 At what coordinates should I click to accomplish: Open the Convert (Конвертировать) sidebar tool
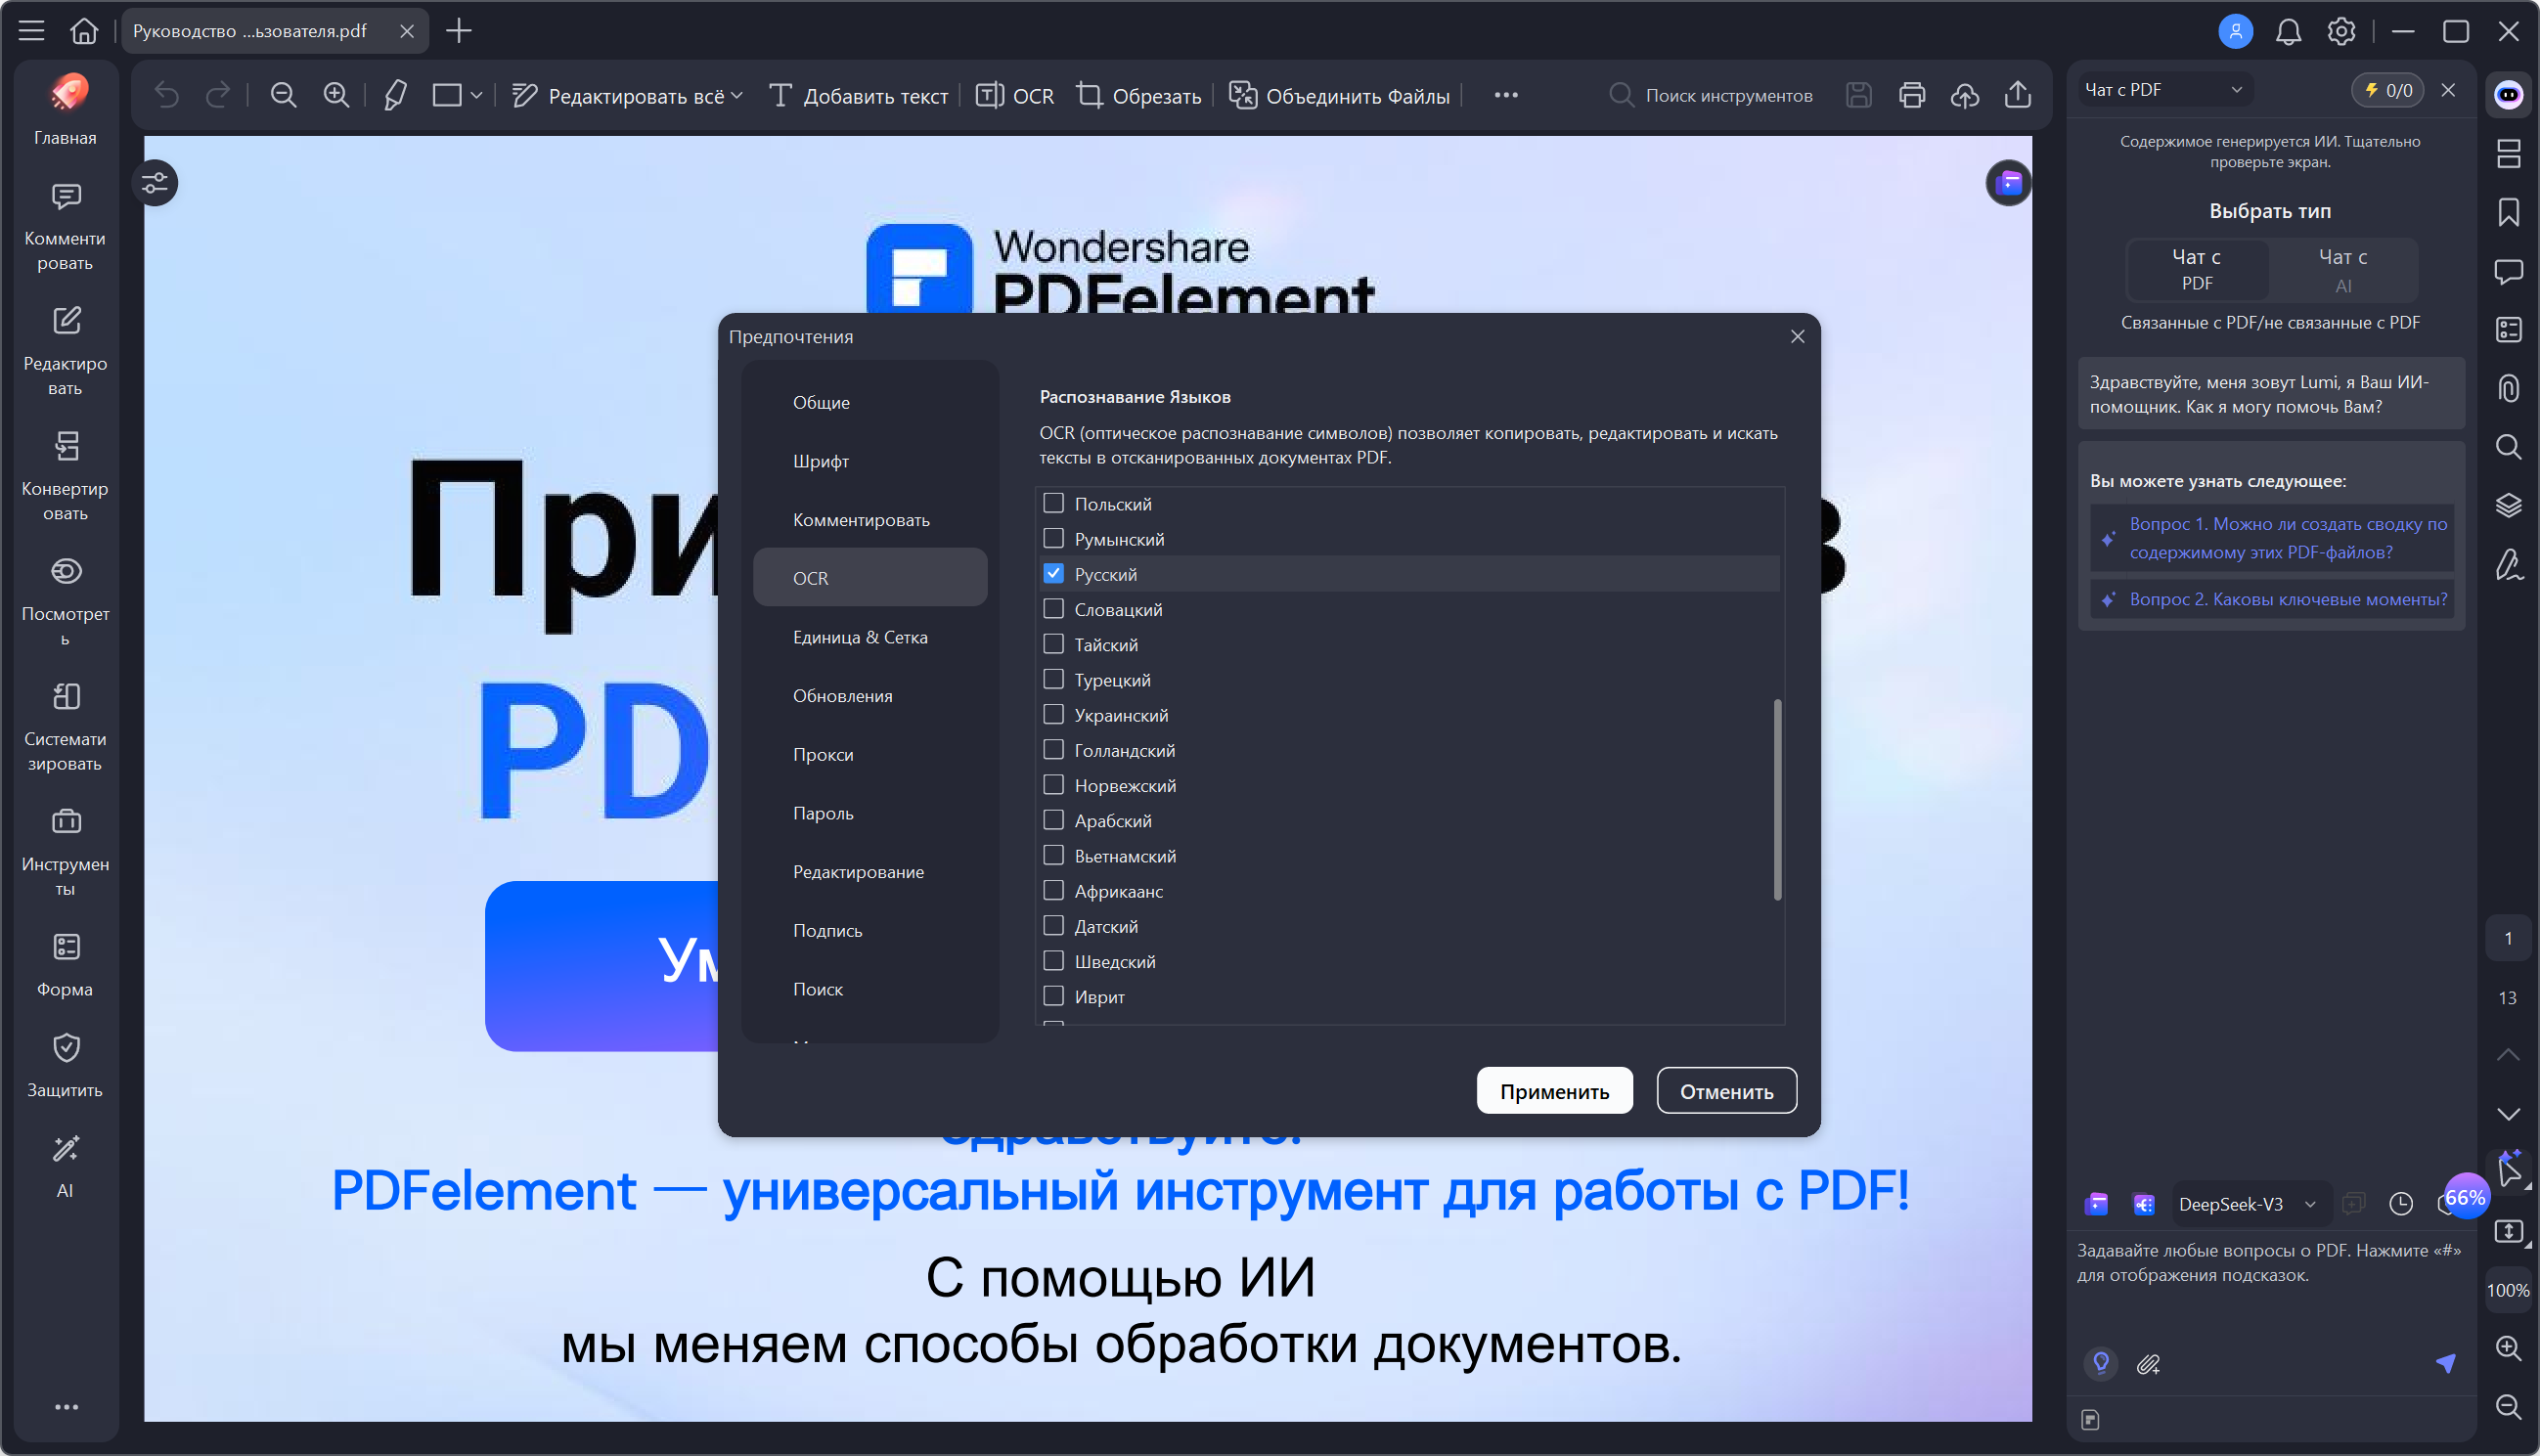(x=66, y=447)
